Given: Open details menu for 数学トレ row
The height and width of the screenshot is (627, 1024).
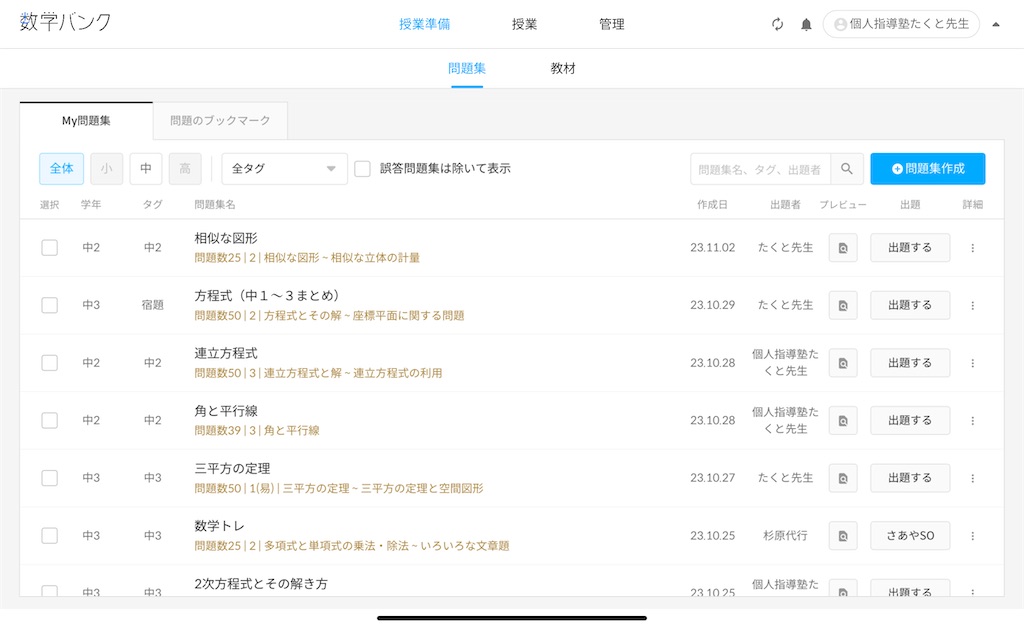Looking at the screenshot, I should point(972,536).
